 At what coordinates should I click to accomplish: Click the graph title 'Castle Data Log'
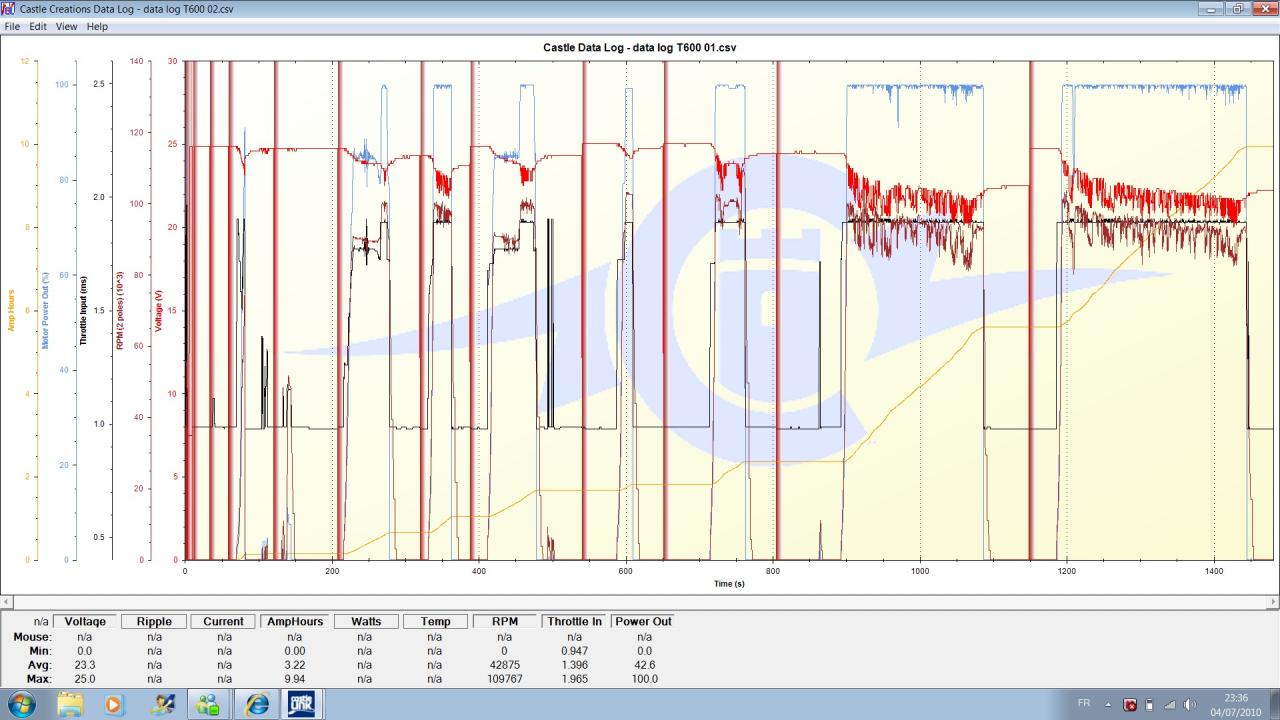640,47
